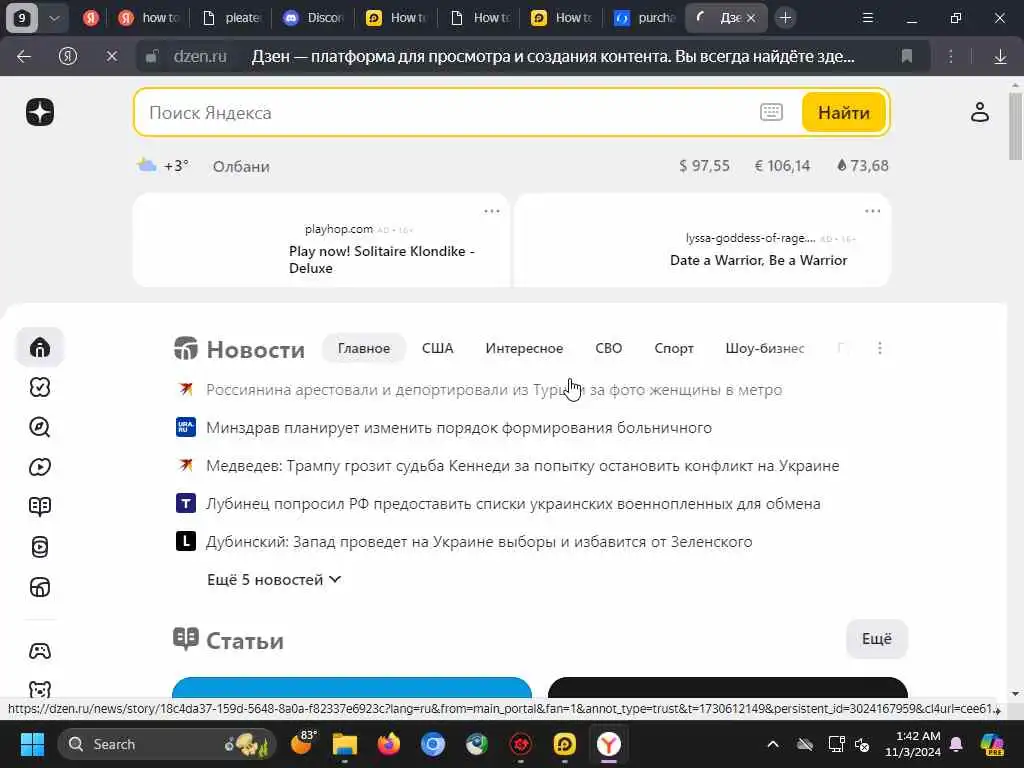The height and width of the screenshot is (768, 1024).
Task: Open the subscriptions checkmark sidebar icon
Action: point(40,387)
